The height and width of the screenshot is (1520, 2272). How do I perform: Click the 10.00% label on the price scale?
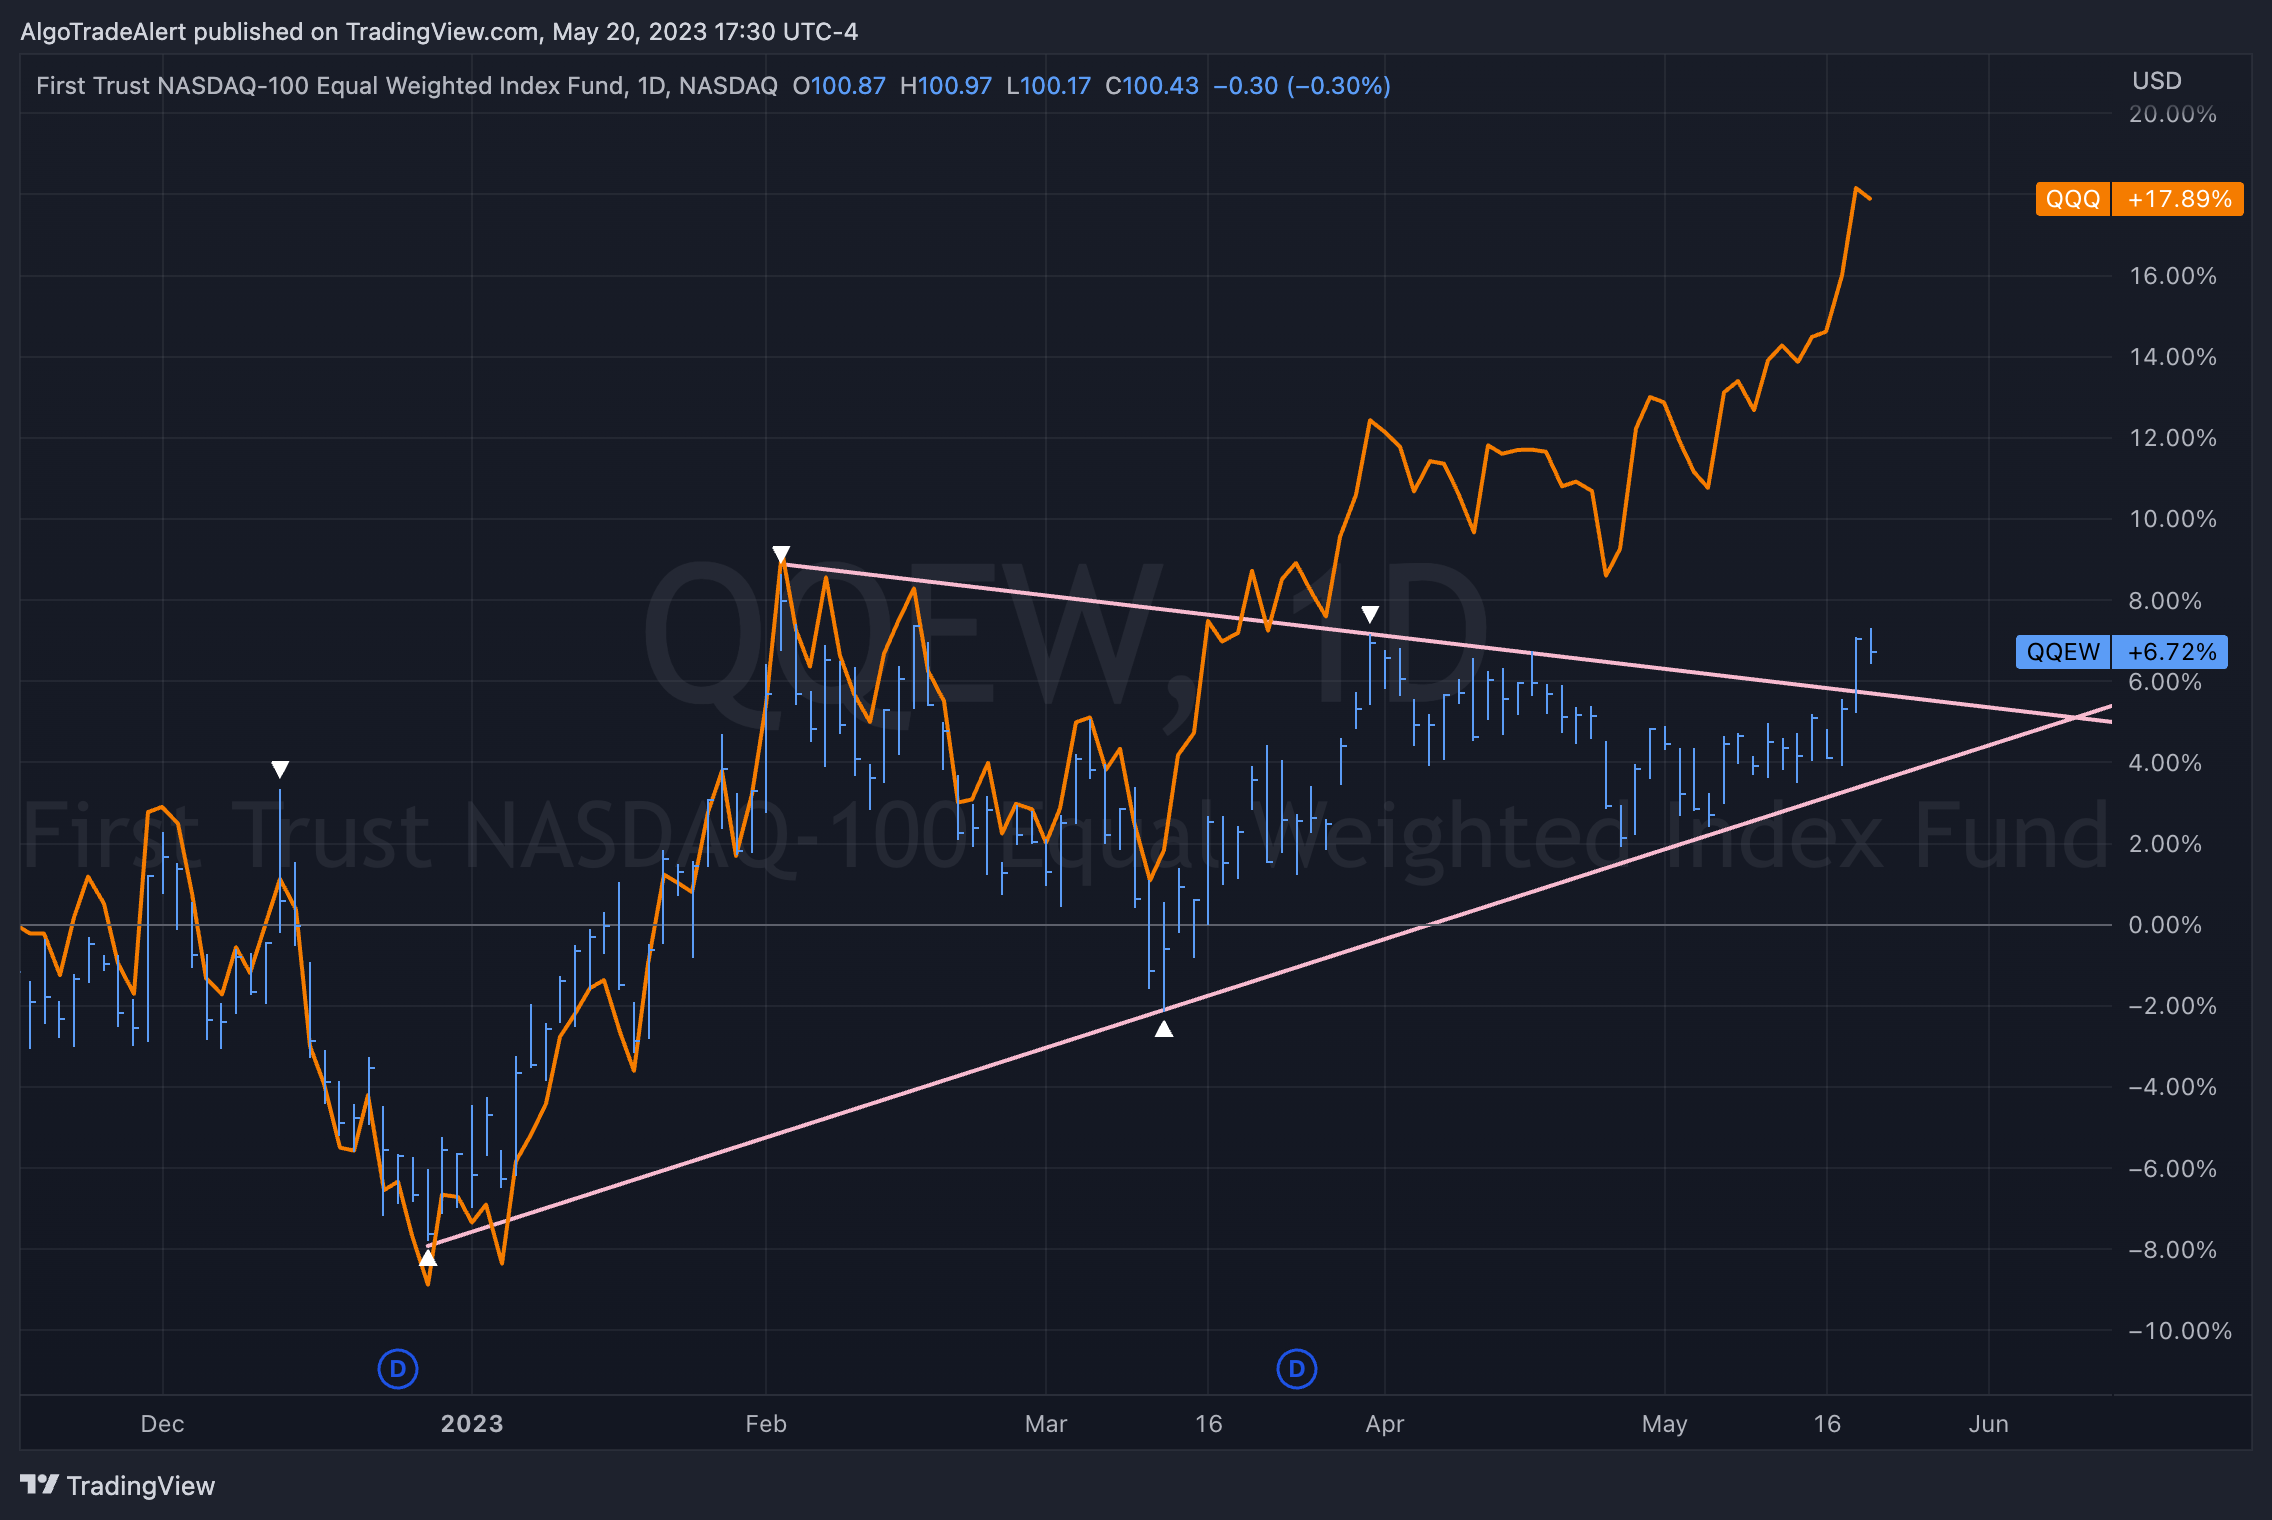pos(2173,519)
